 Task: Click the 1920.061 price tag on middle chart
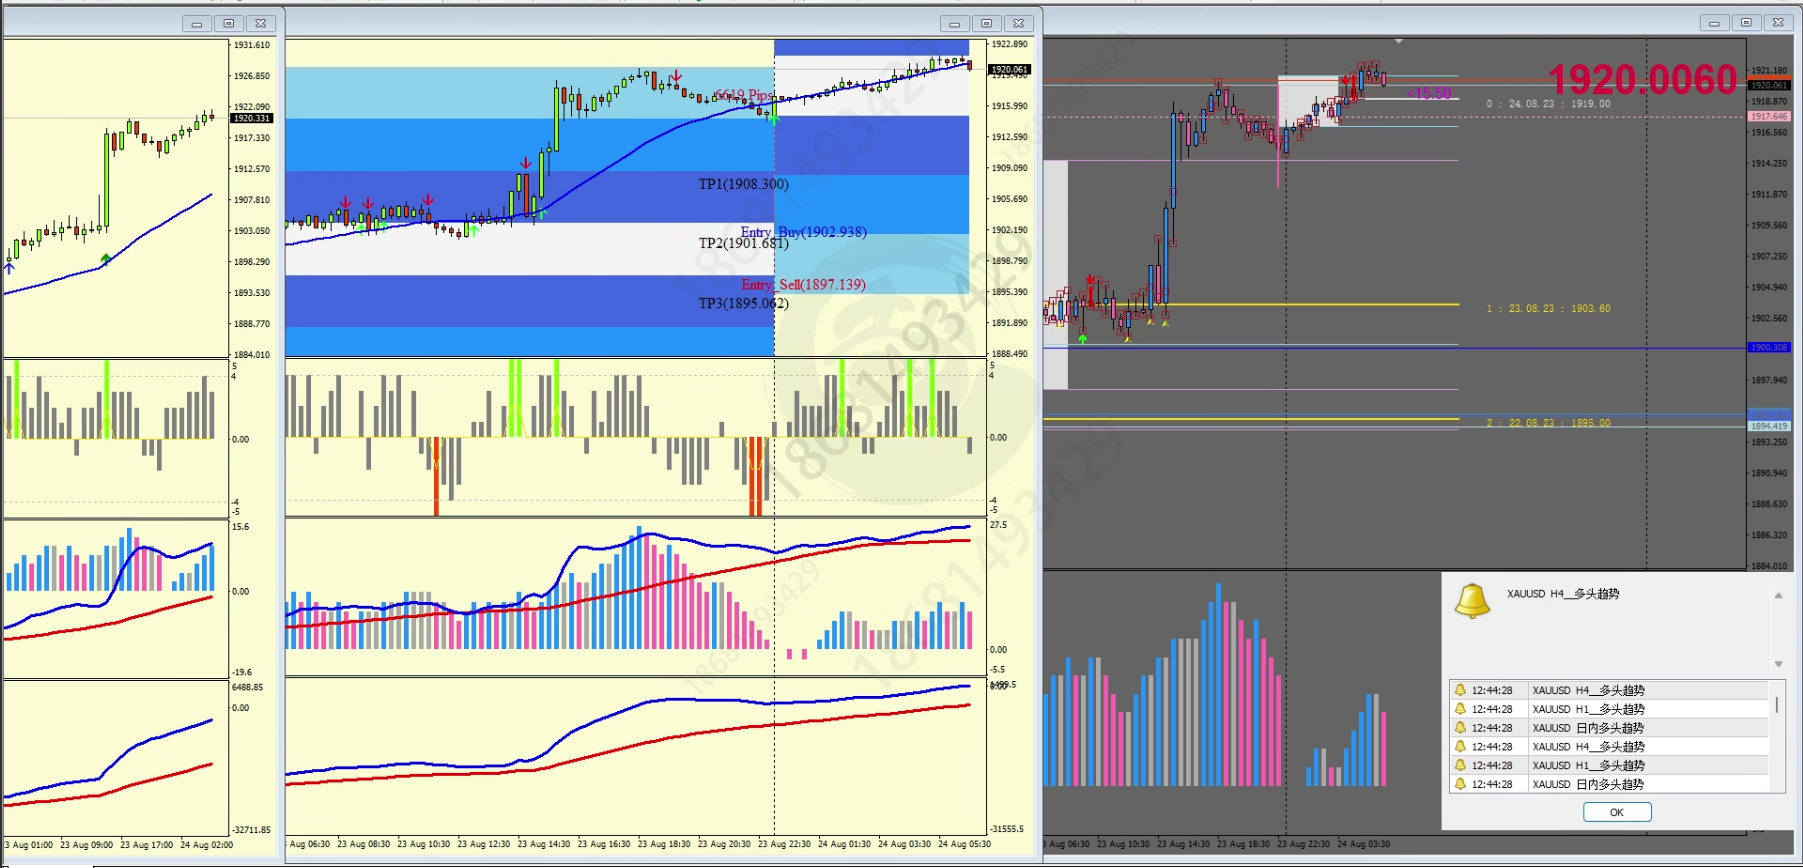point(1009,69)
